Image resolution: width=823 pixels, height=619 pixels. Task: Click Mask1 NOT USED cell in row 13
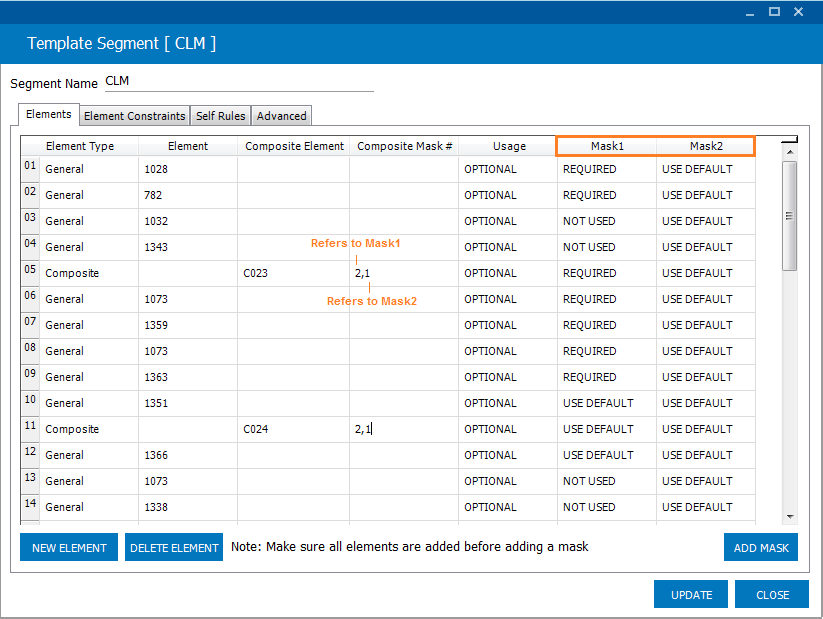(x=607, y=481)
